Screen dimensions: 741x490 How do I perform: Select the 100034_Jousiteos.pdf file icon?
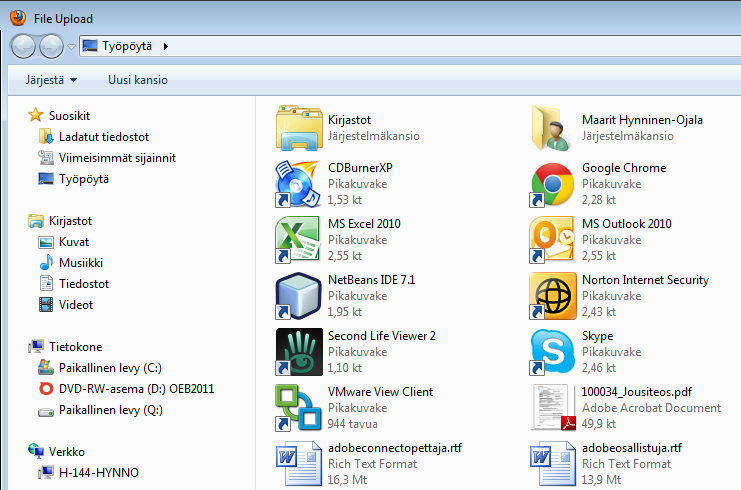pos(552,408)
